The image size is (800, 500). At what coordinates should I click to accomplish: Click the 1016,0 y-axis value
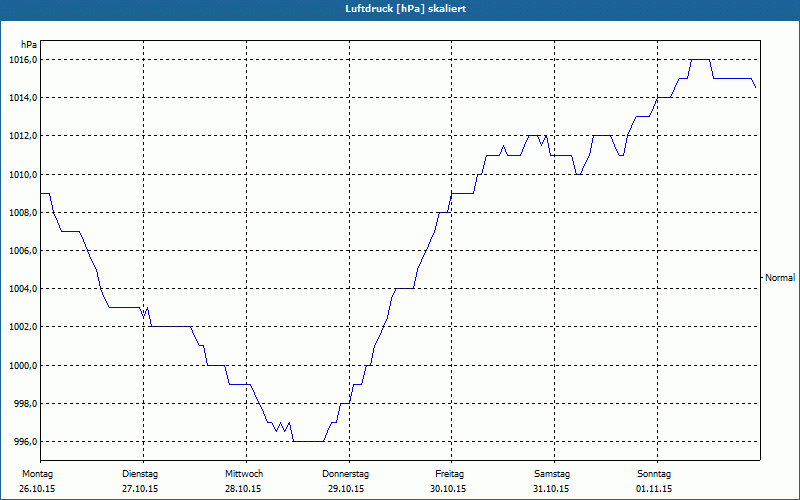(x=23, y=60)
